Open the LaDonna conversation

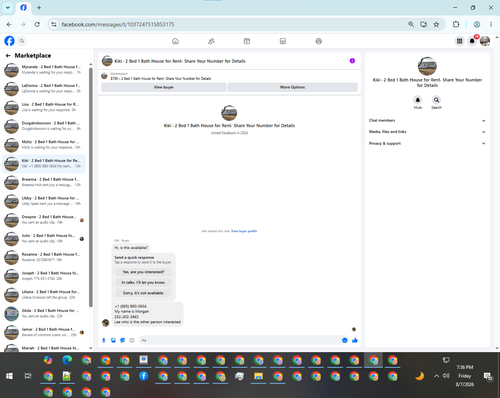[x=44, y=88]
